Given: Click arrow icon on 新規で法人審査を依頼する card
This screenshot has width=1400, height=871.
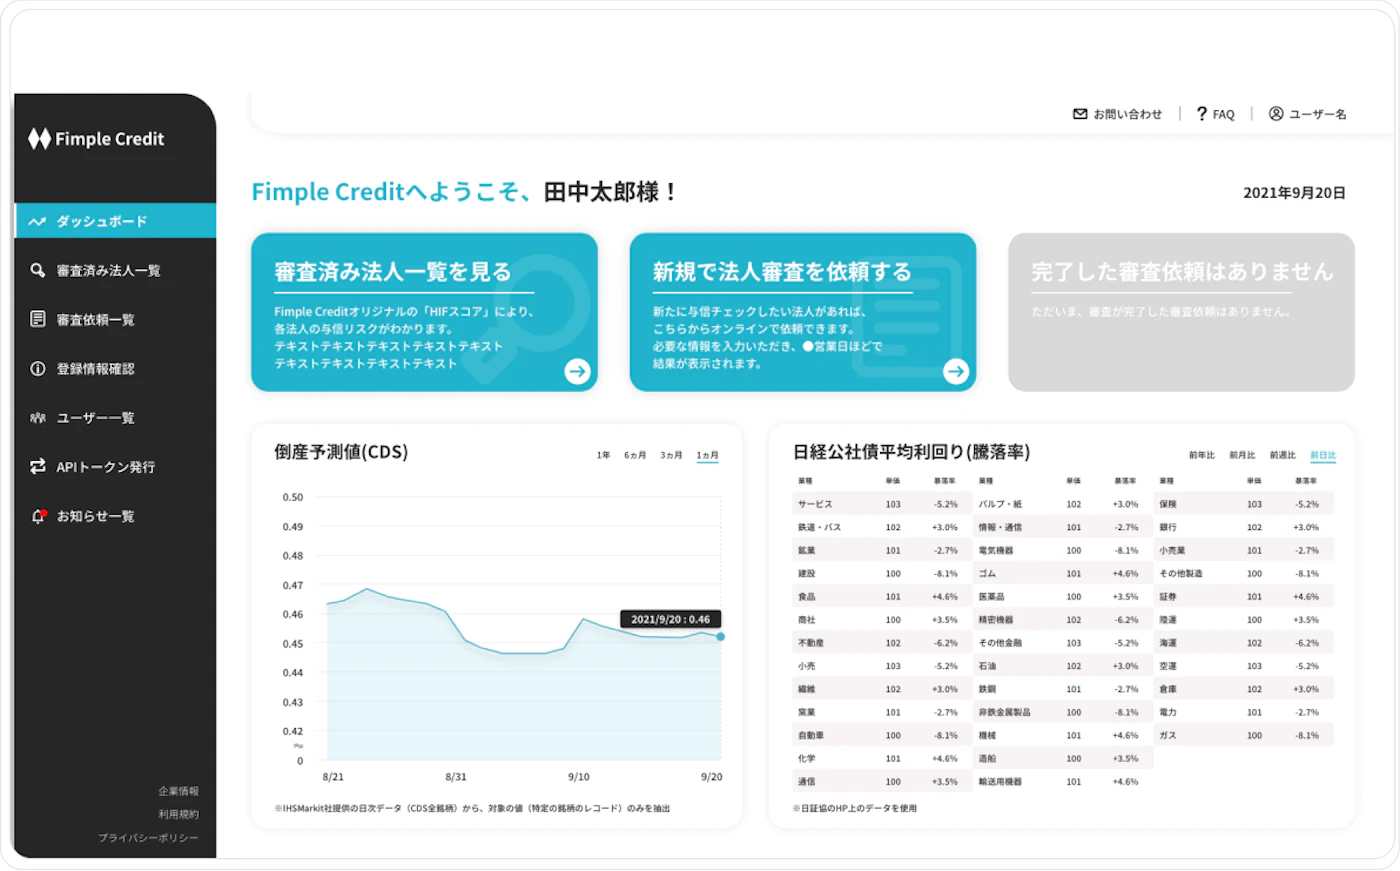Looking at the screenshot, I should [956, 372].
